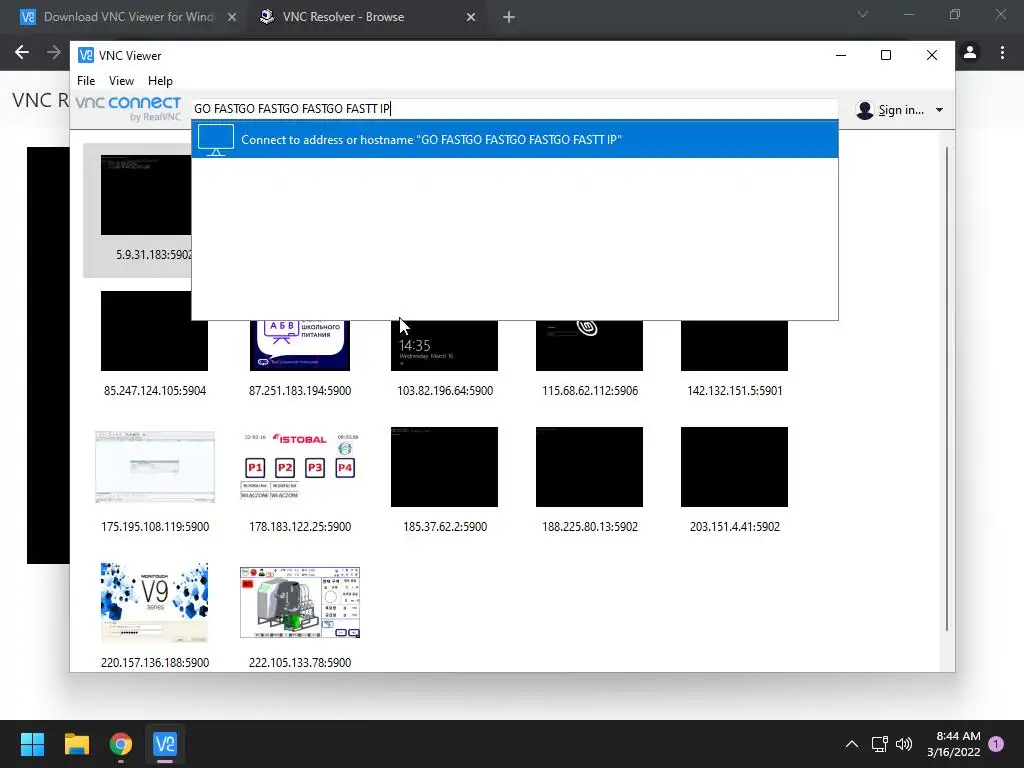Open File Explorer from the taskbar
This screenshot has width=1024, height=768.
(76, 744)
